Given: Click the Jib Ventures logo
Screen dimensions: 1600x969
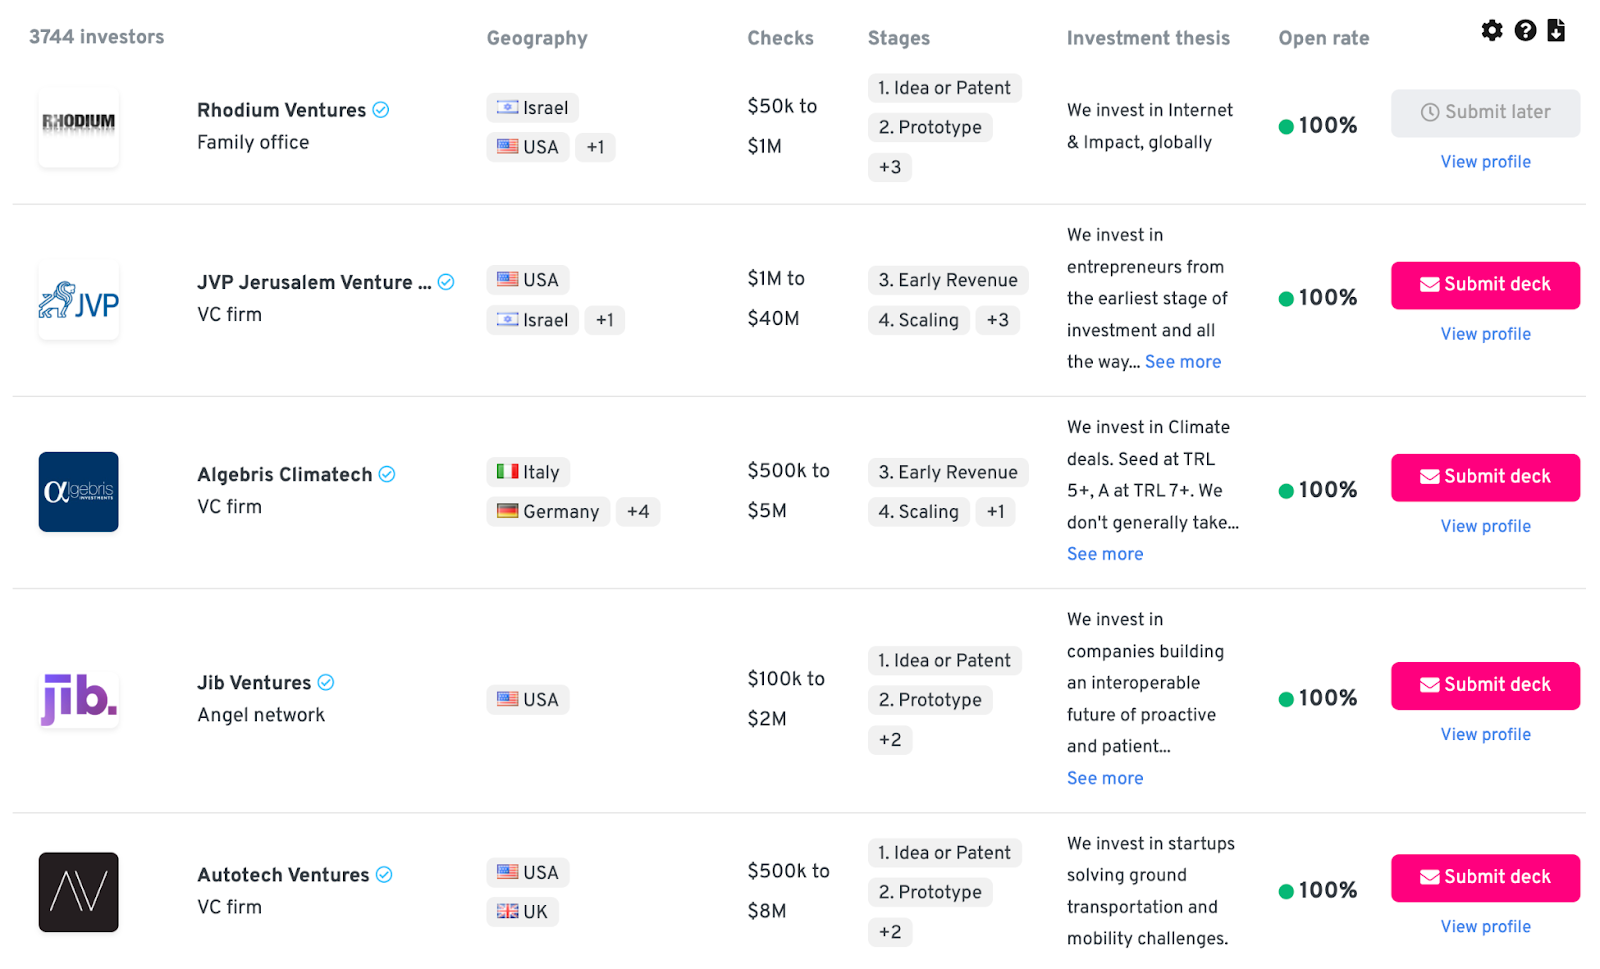Looking at the screenshot, I should coord(78,699).
